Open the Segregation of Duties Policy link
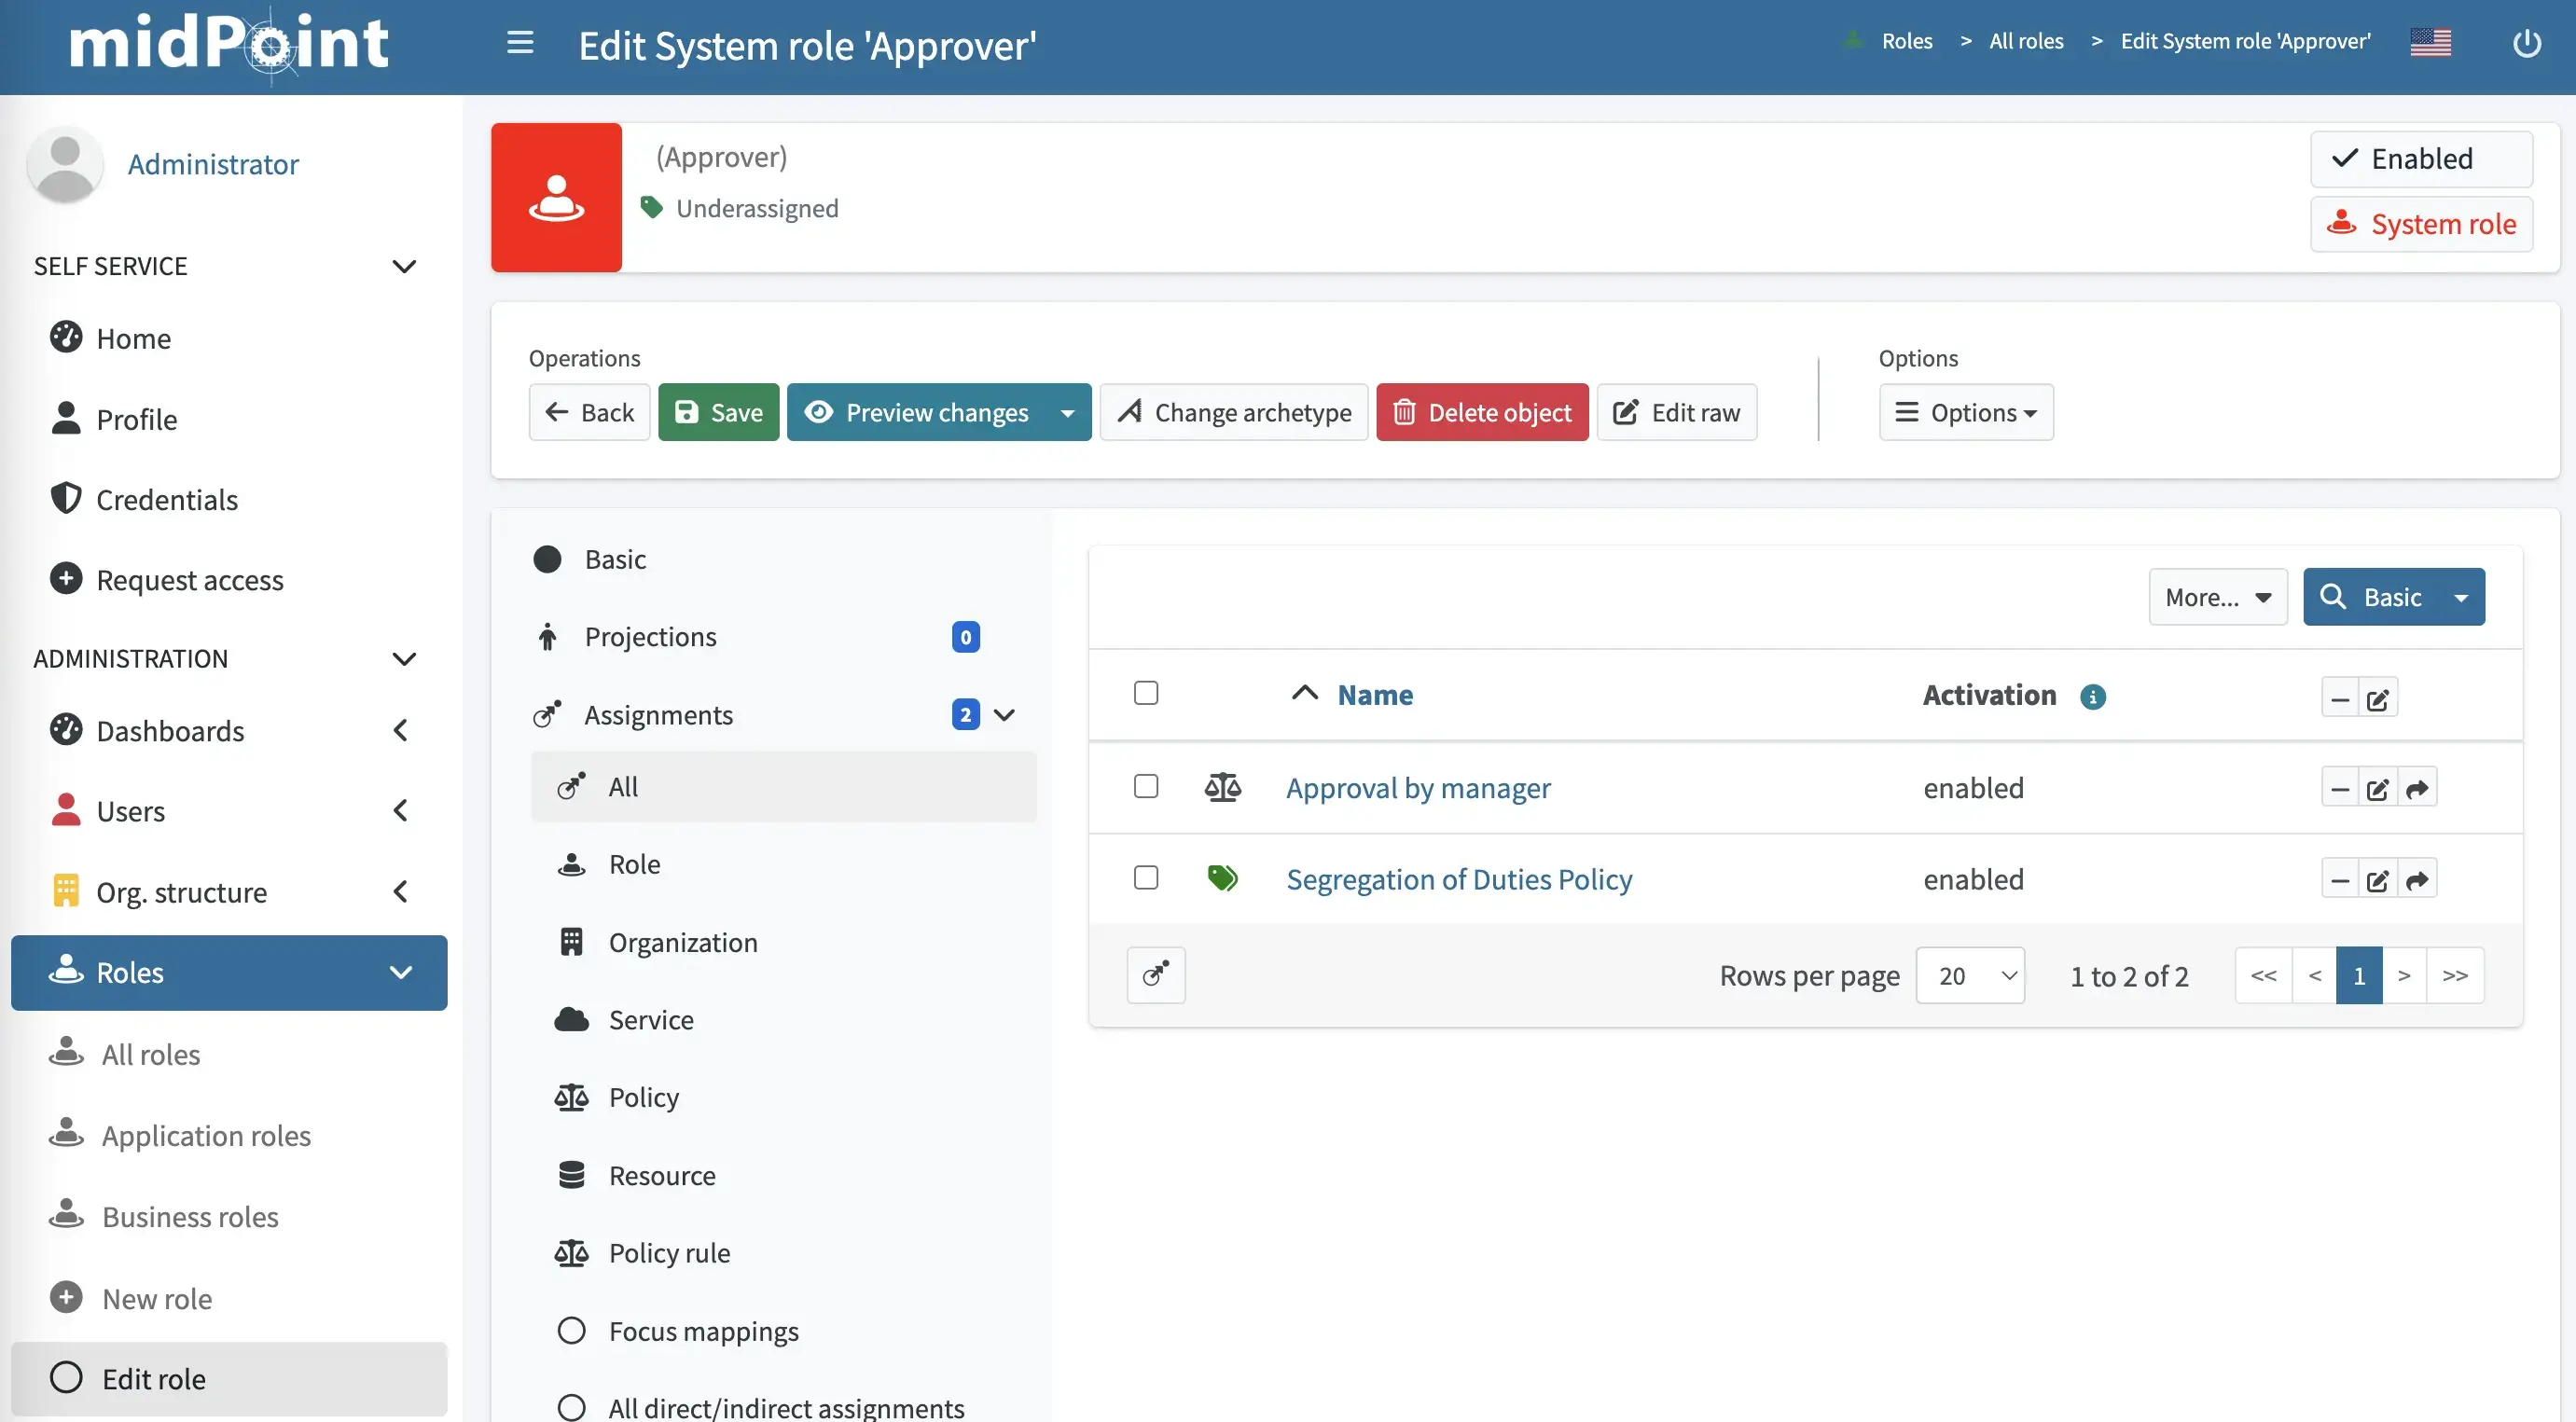This screenshot has height=1422, width=2576. pyautogui.click(x=1458, y=879)
